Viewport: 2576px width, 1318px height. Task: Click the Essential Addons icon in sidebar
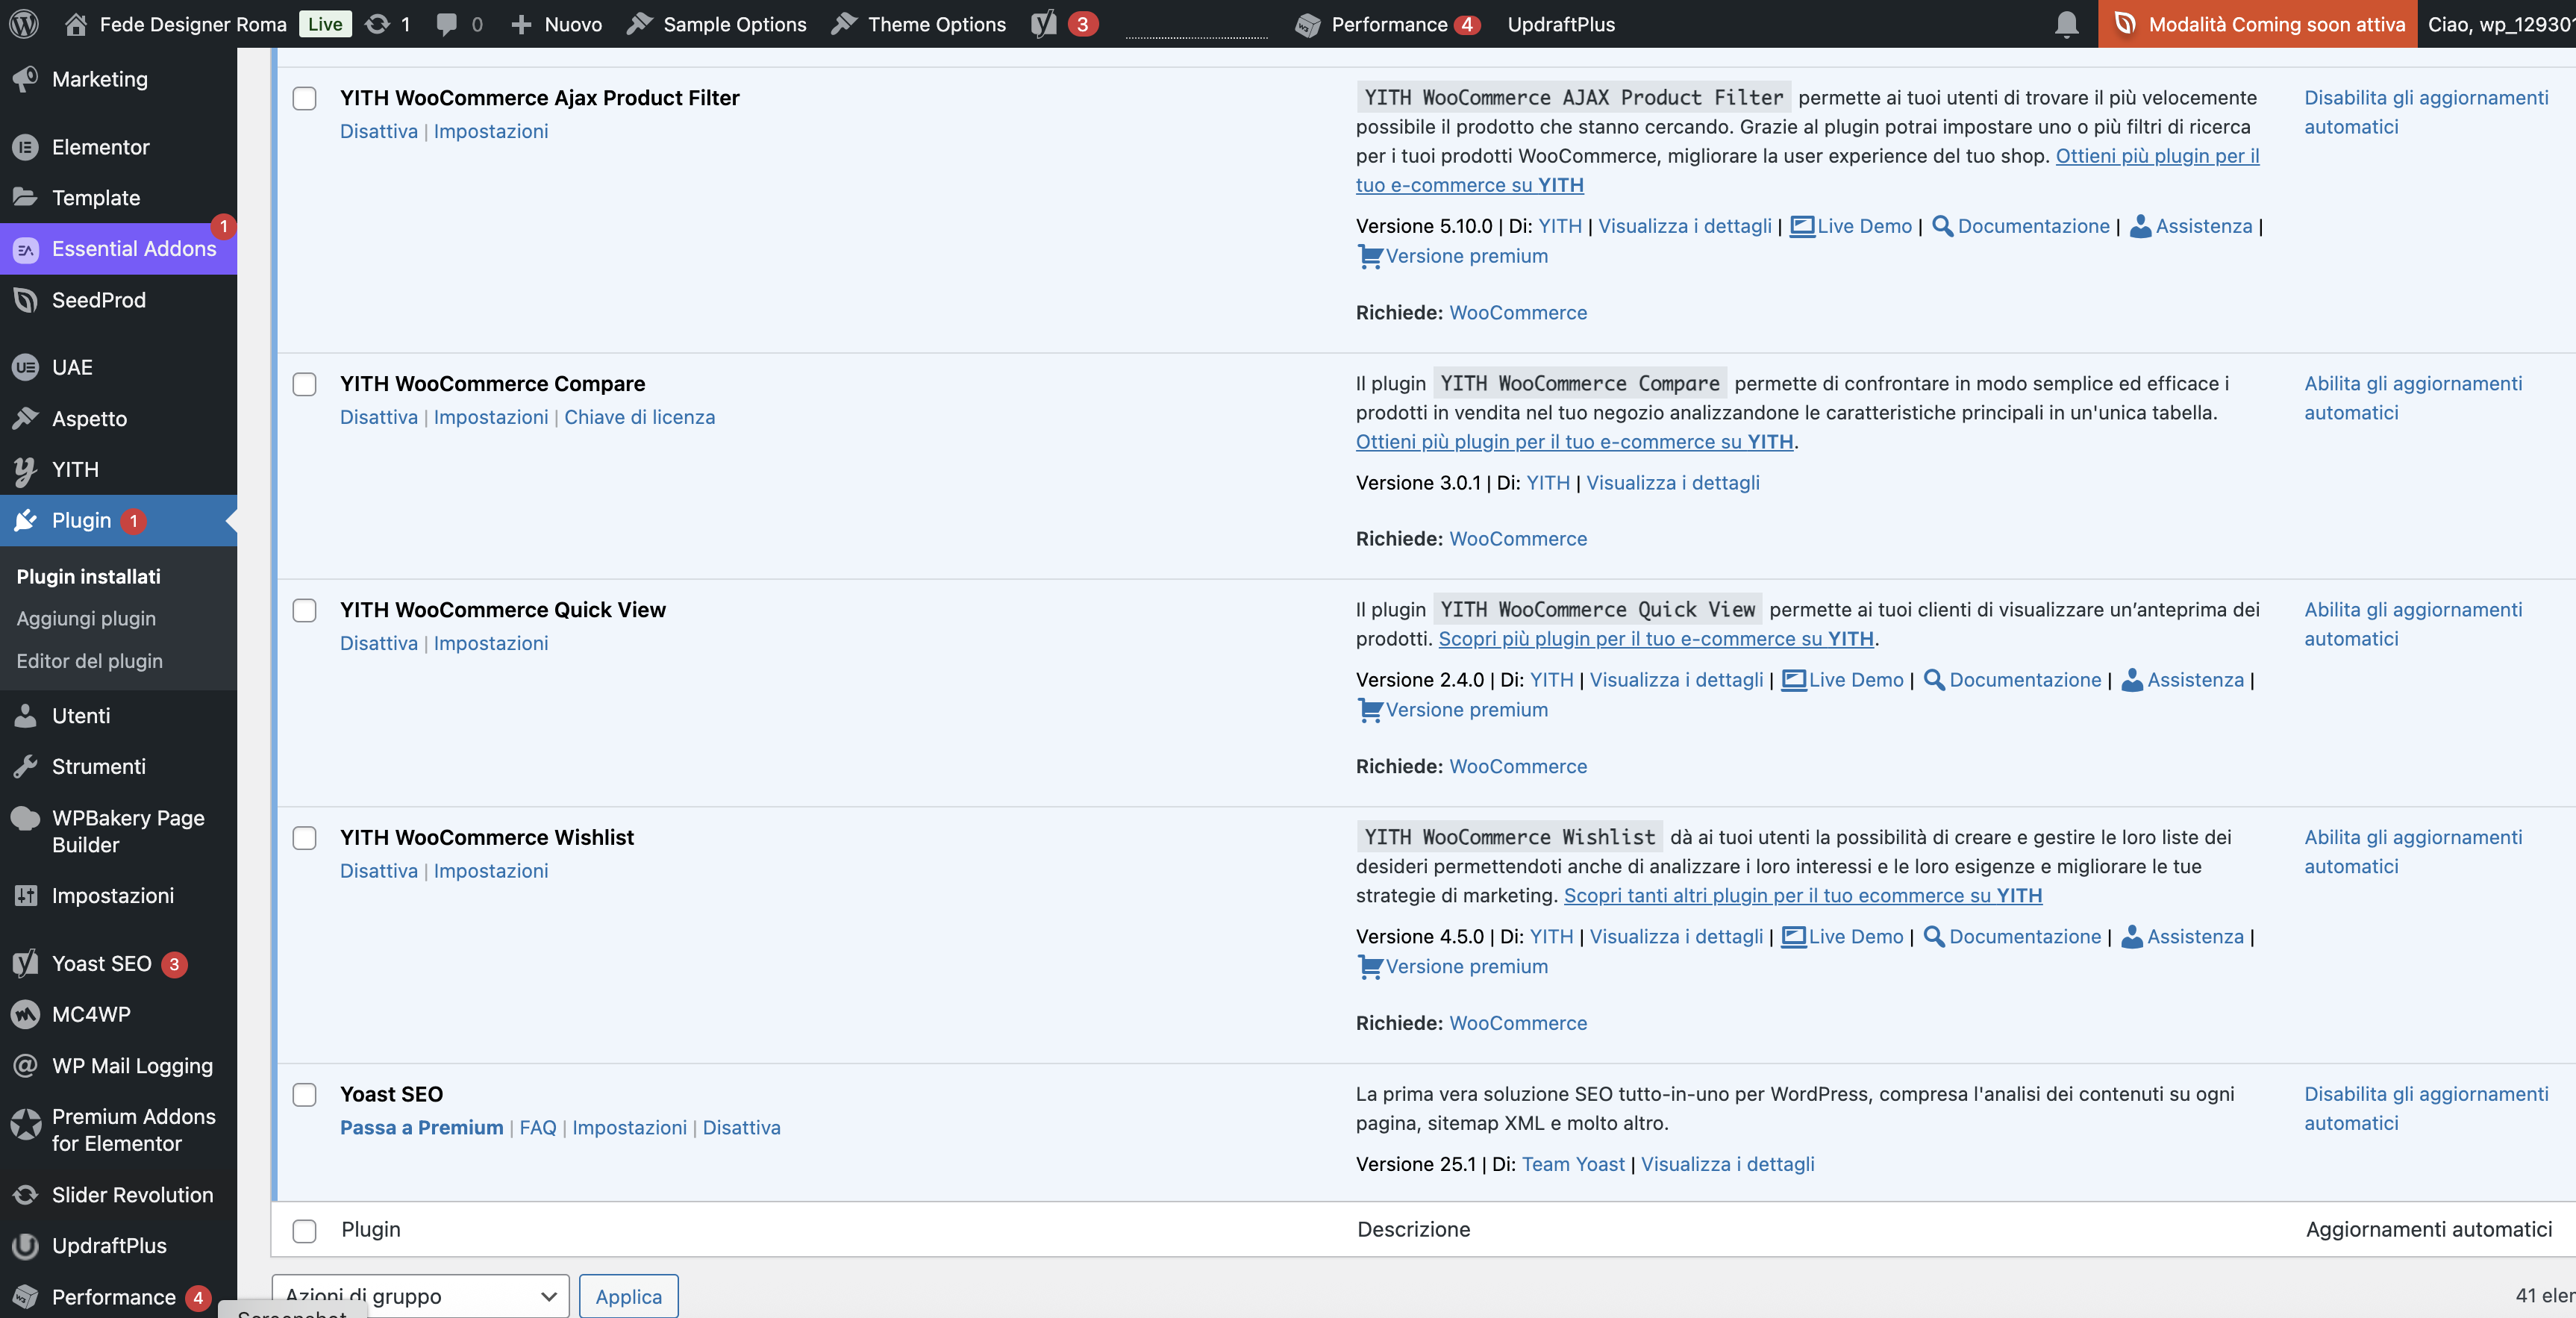(26, 249)
